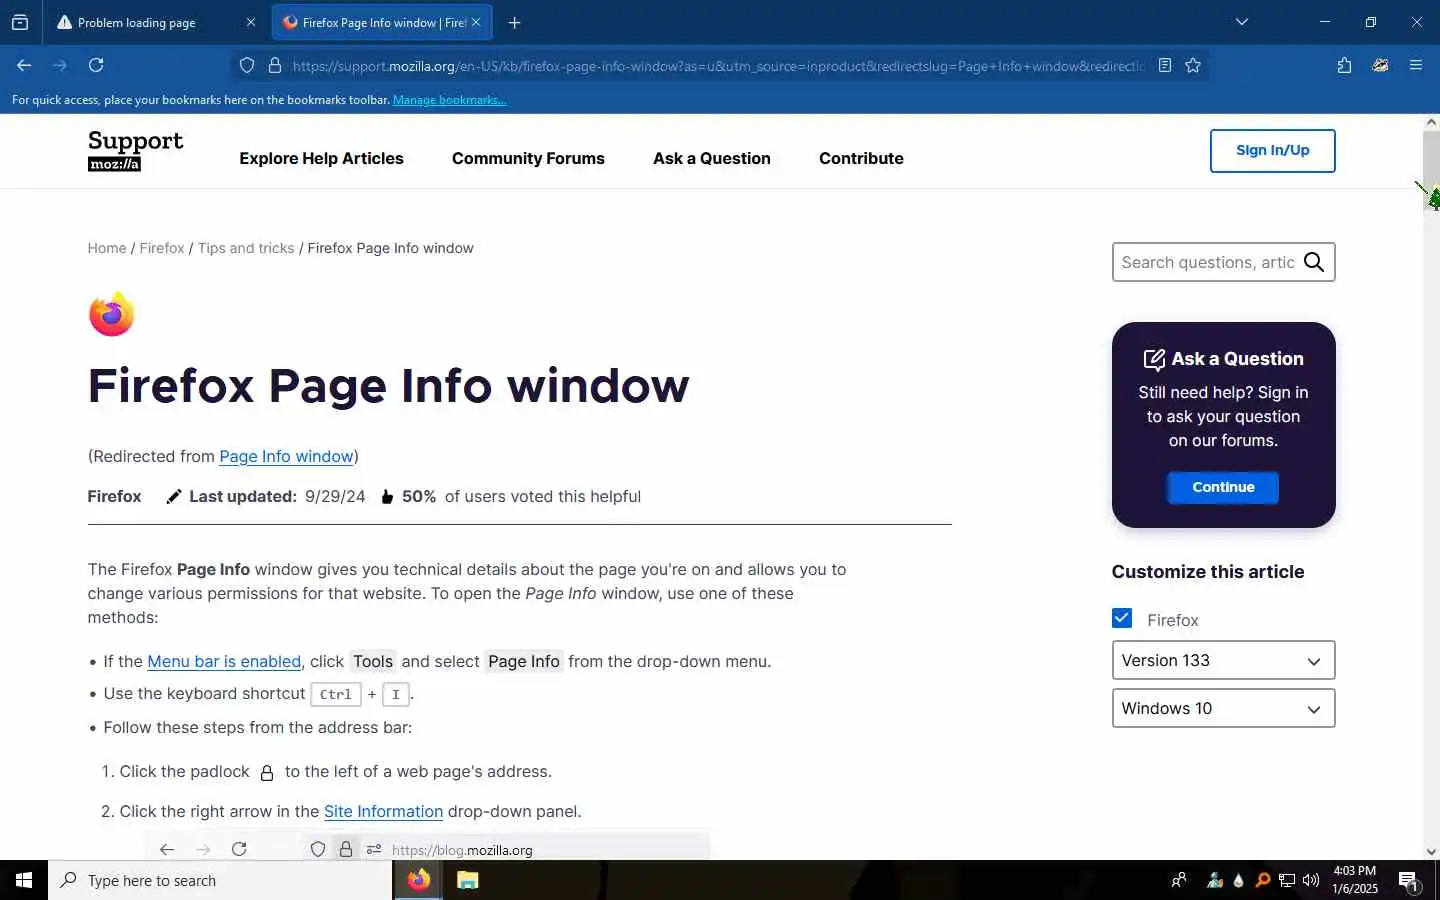Viewport: 1440px width, 900px height.
Task: Click the padlock site information icon in the address bar
Action: tap(275, 65)
